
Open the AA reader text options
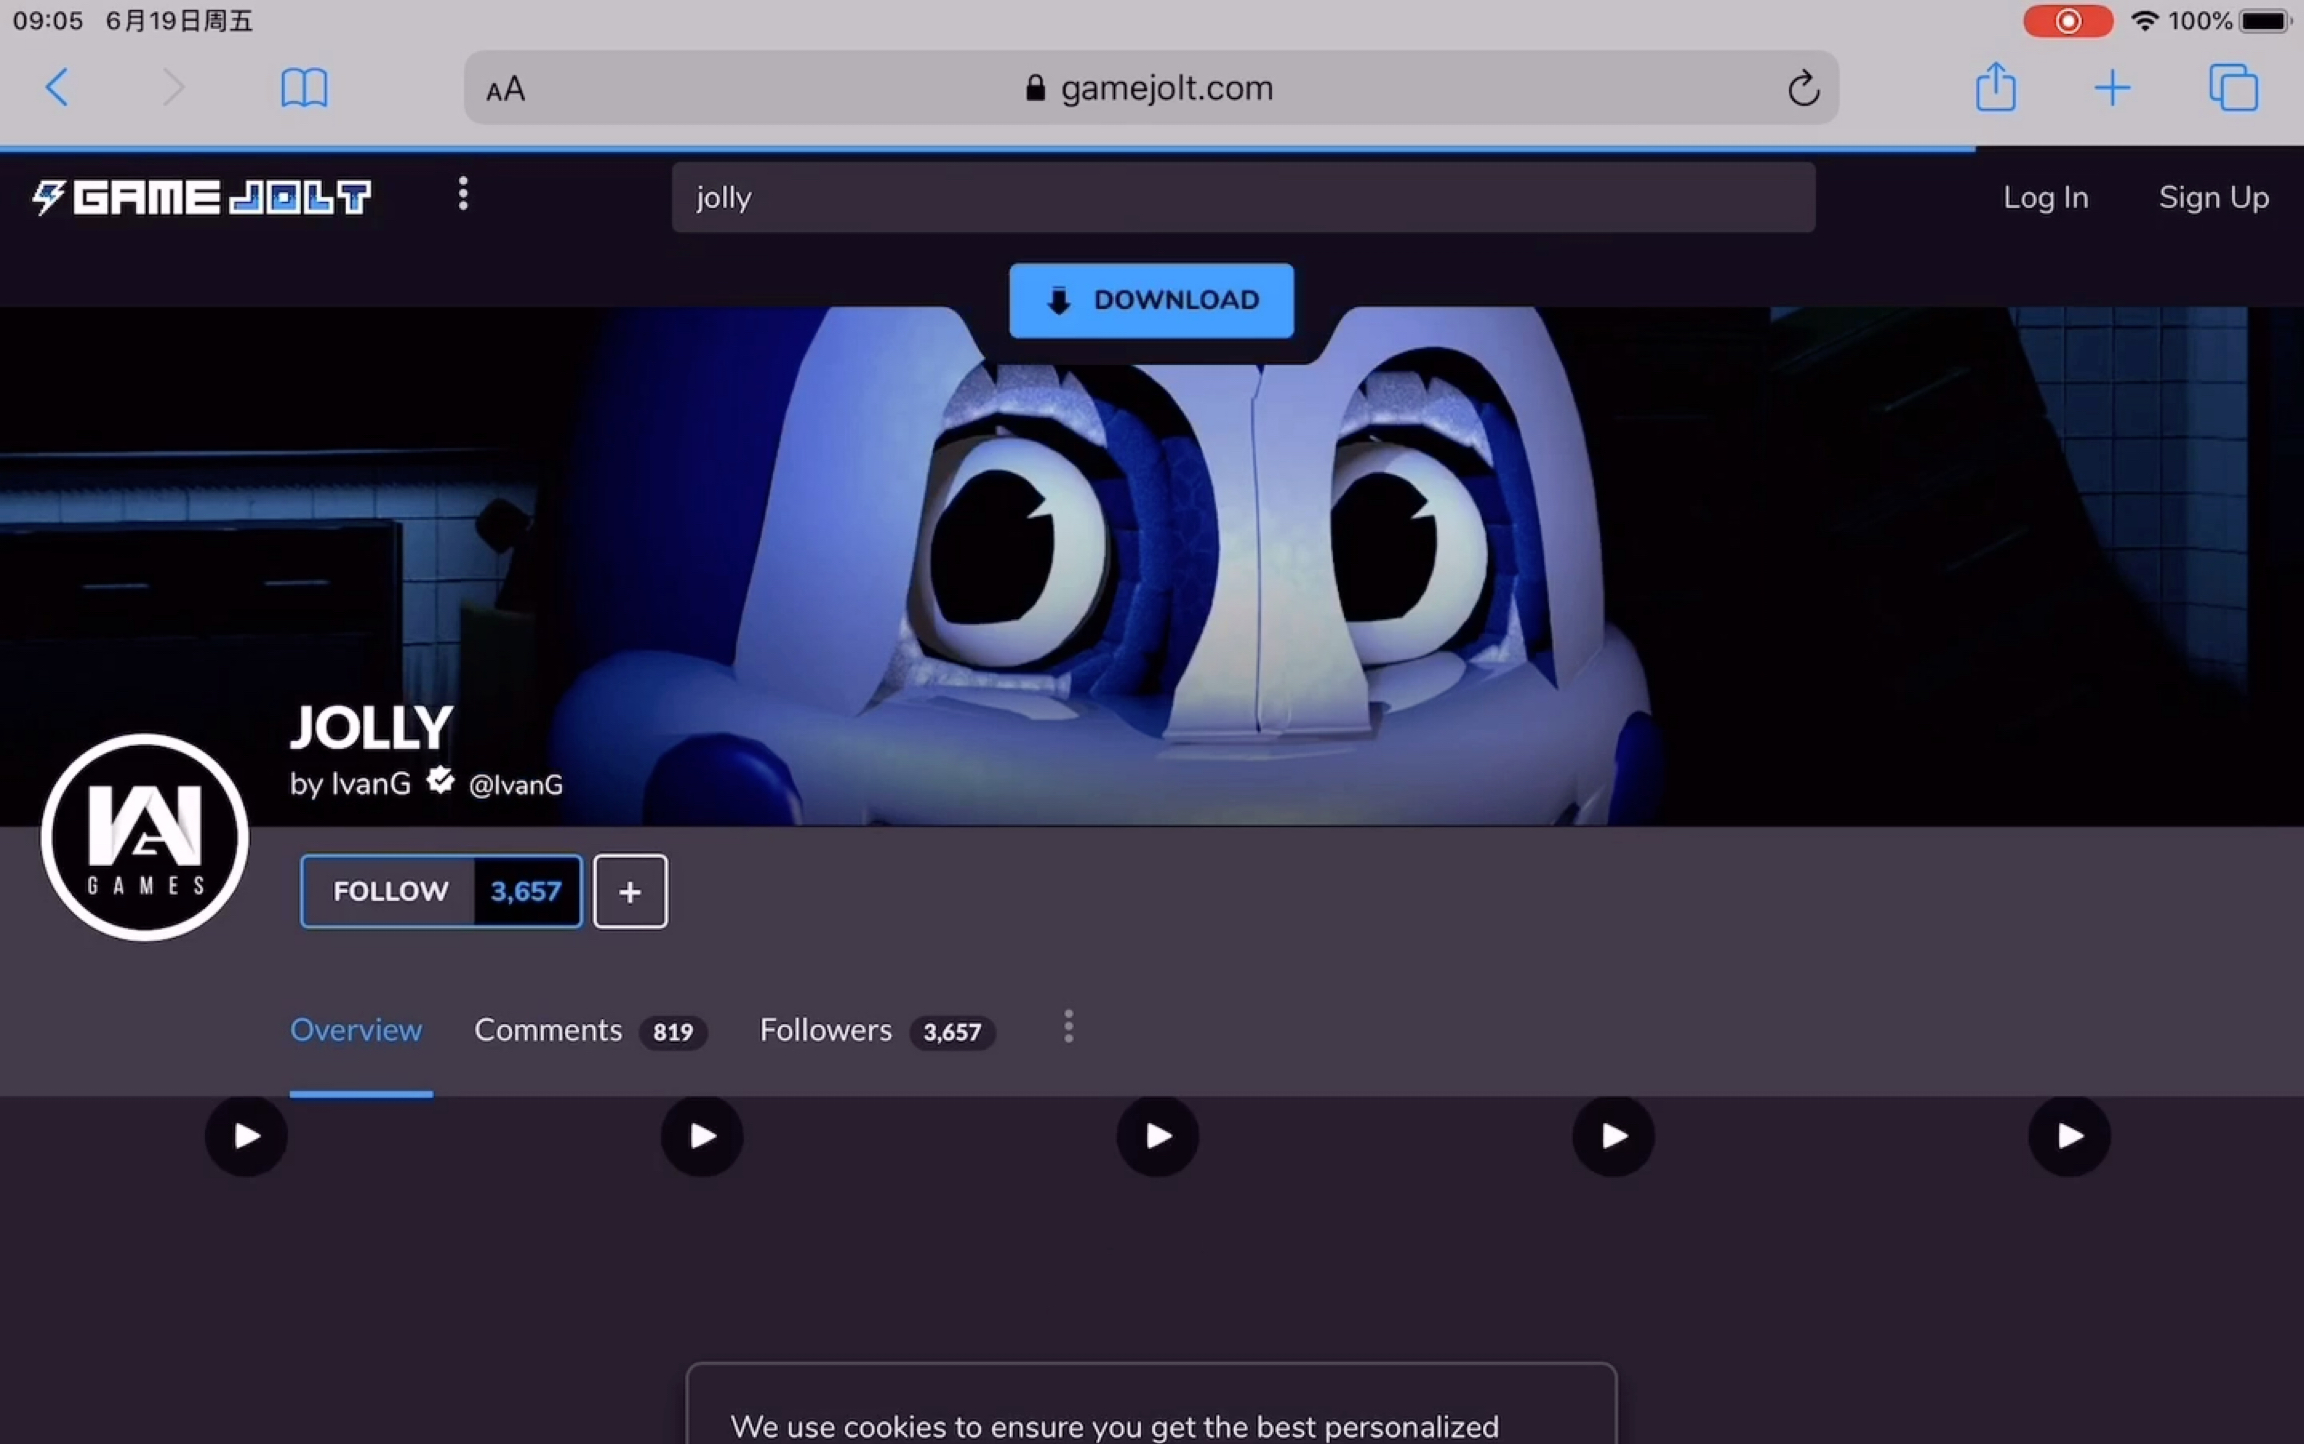click(x=505, y=89)
